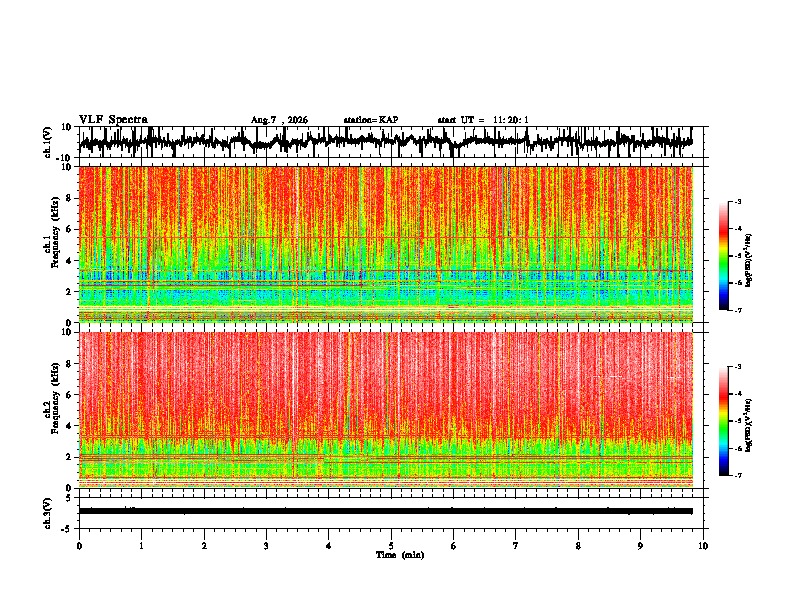Screen dimensions: 792x612
Task: Click the -7 label on ch.2 colorbar
Action: coord(737,476)
